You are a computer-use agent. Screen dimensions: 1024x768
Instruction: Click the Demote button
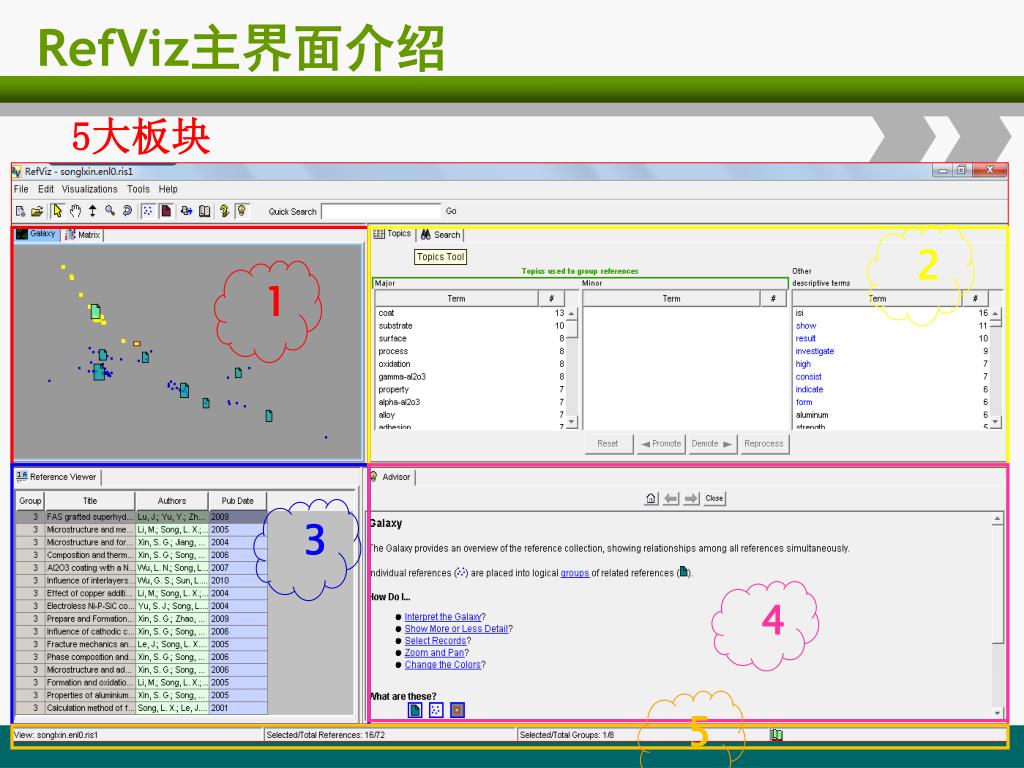(712, 443)
